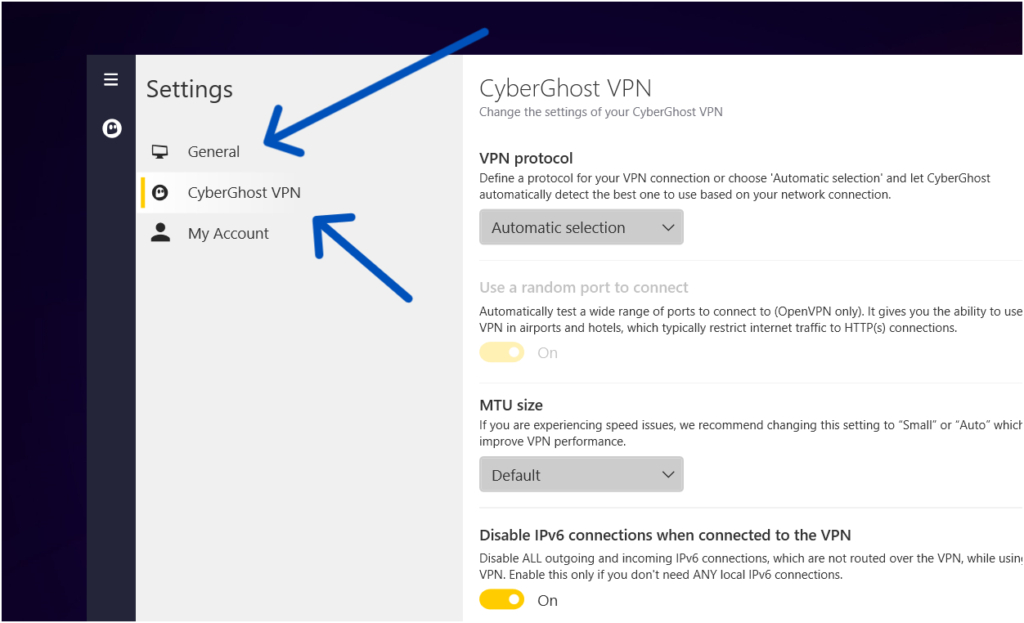The image size is (1024, 623).
Task: Expand the Automatic selection combo box
Action: (x=580, y=227)
